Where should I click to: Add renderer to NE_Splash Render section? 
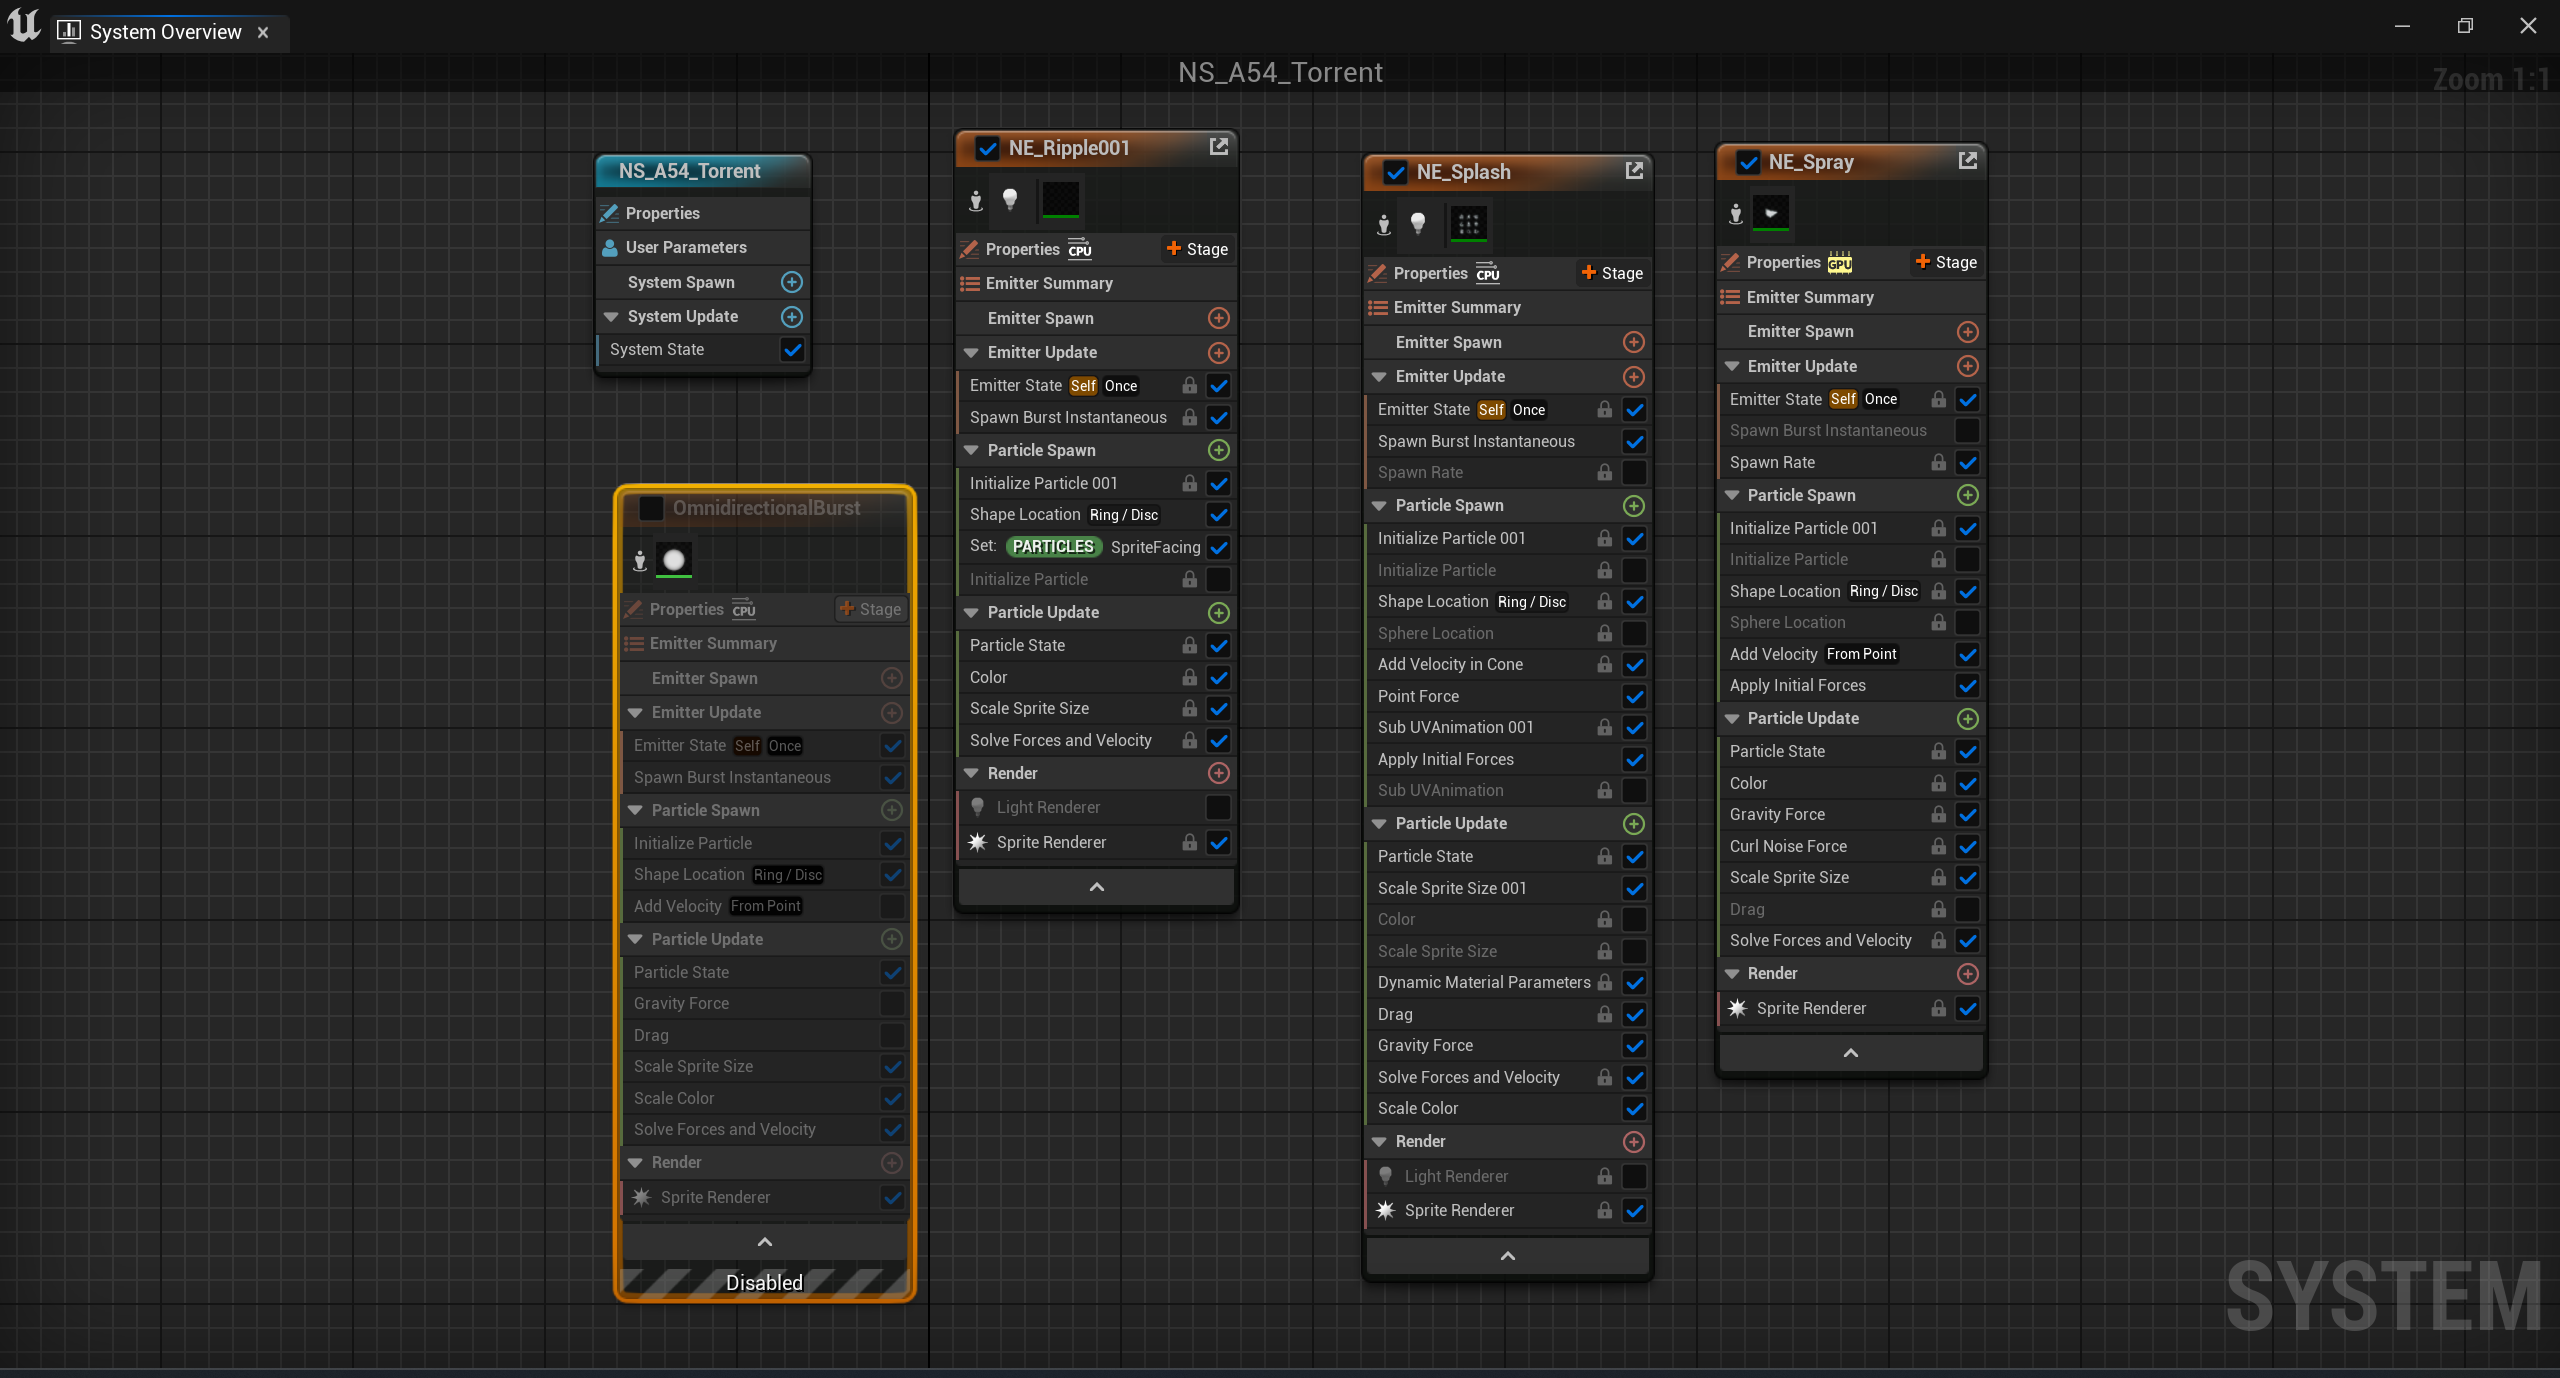coord(1633,1141)
